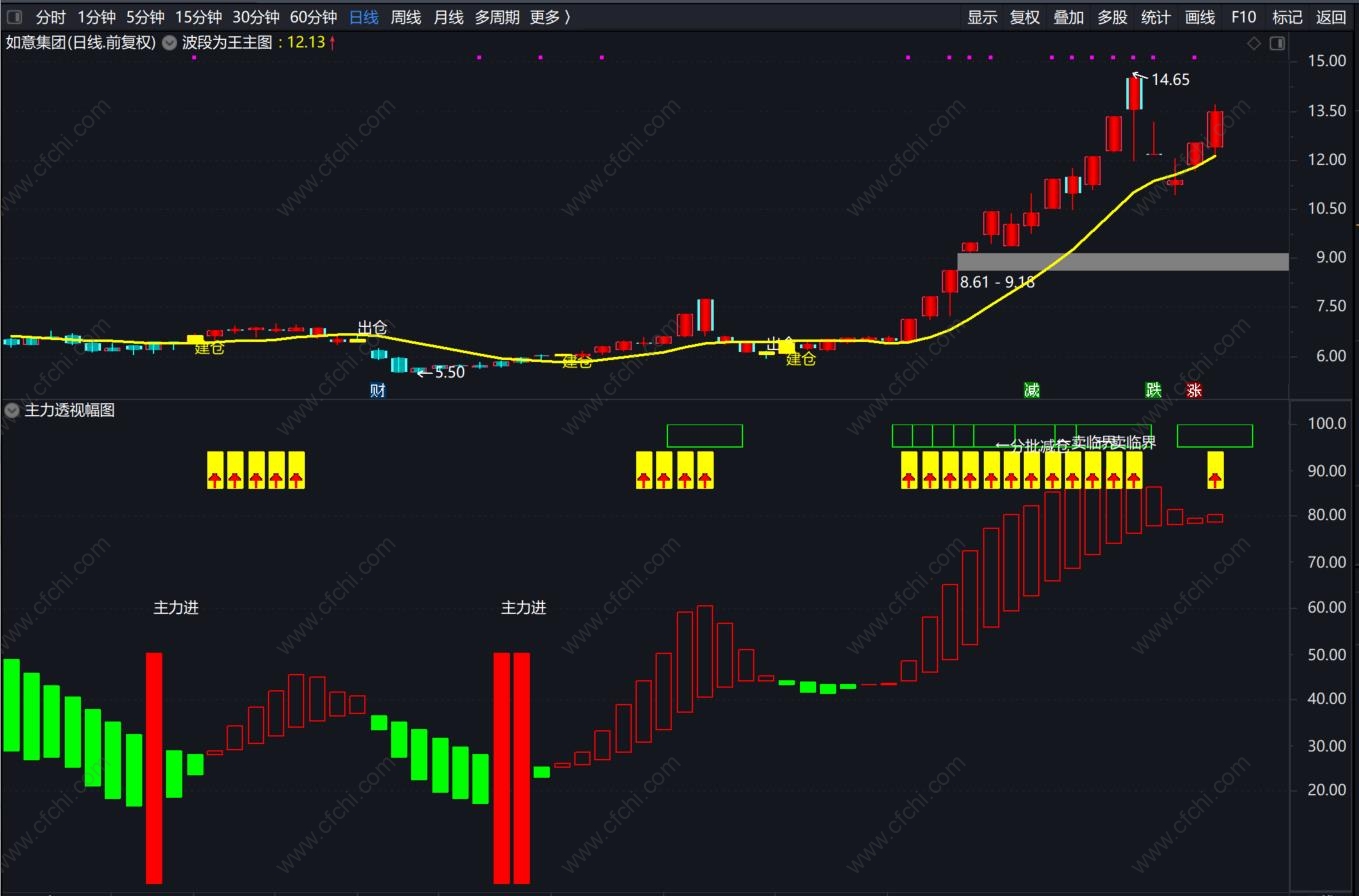Screen dimensions: 1359x896
Task: Click the 14.65 high price label
Action: [x=1170, y=80]
